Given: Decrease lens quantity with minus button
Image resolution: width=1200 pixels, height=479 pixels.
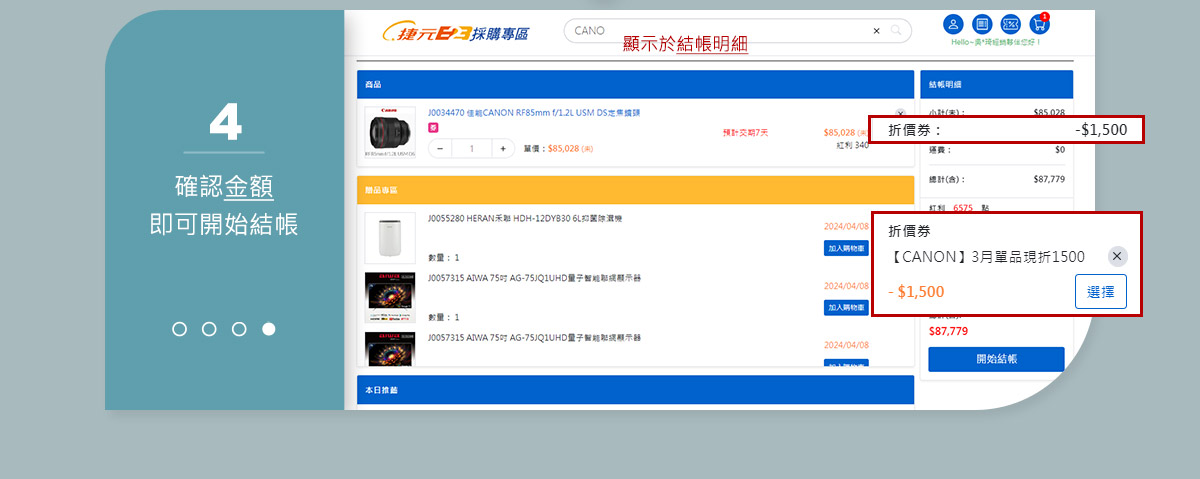Looking at the screenshot, I should pos(440,148).
